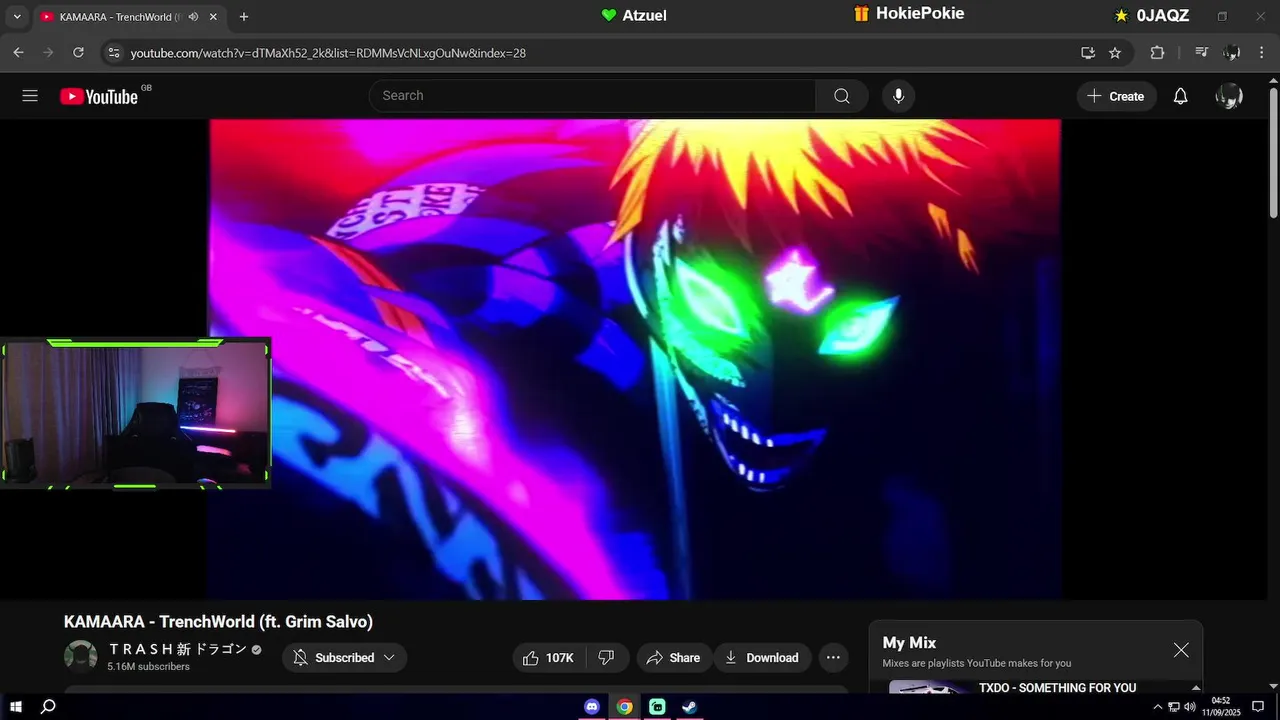Open the Windows Start menu
1280x720 pixels.
tap(16, 707)
